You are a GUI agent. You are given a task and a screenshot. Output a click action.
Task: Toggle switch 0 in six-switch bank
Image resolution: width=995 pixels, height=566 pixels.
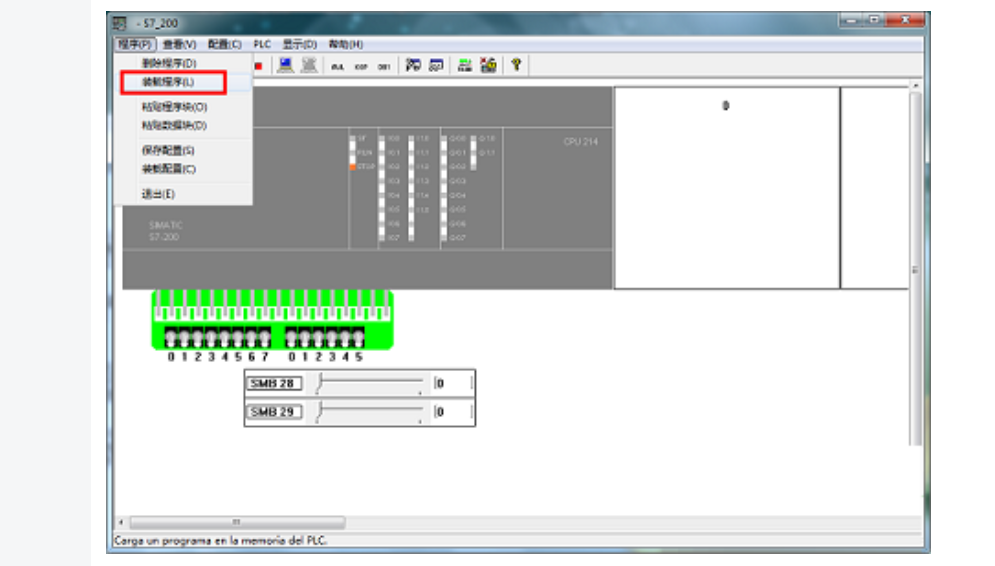point(292,337)
